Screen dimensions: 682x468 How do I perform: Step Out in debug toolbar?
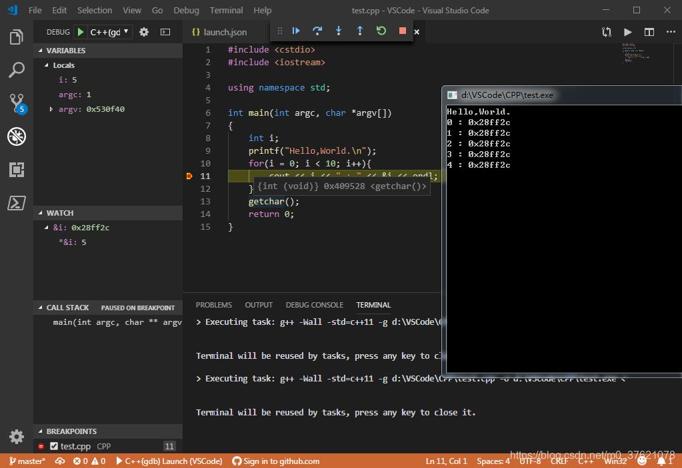click(360, 31)
